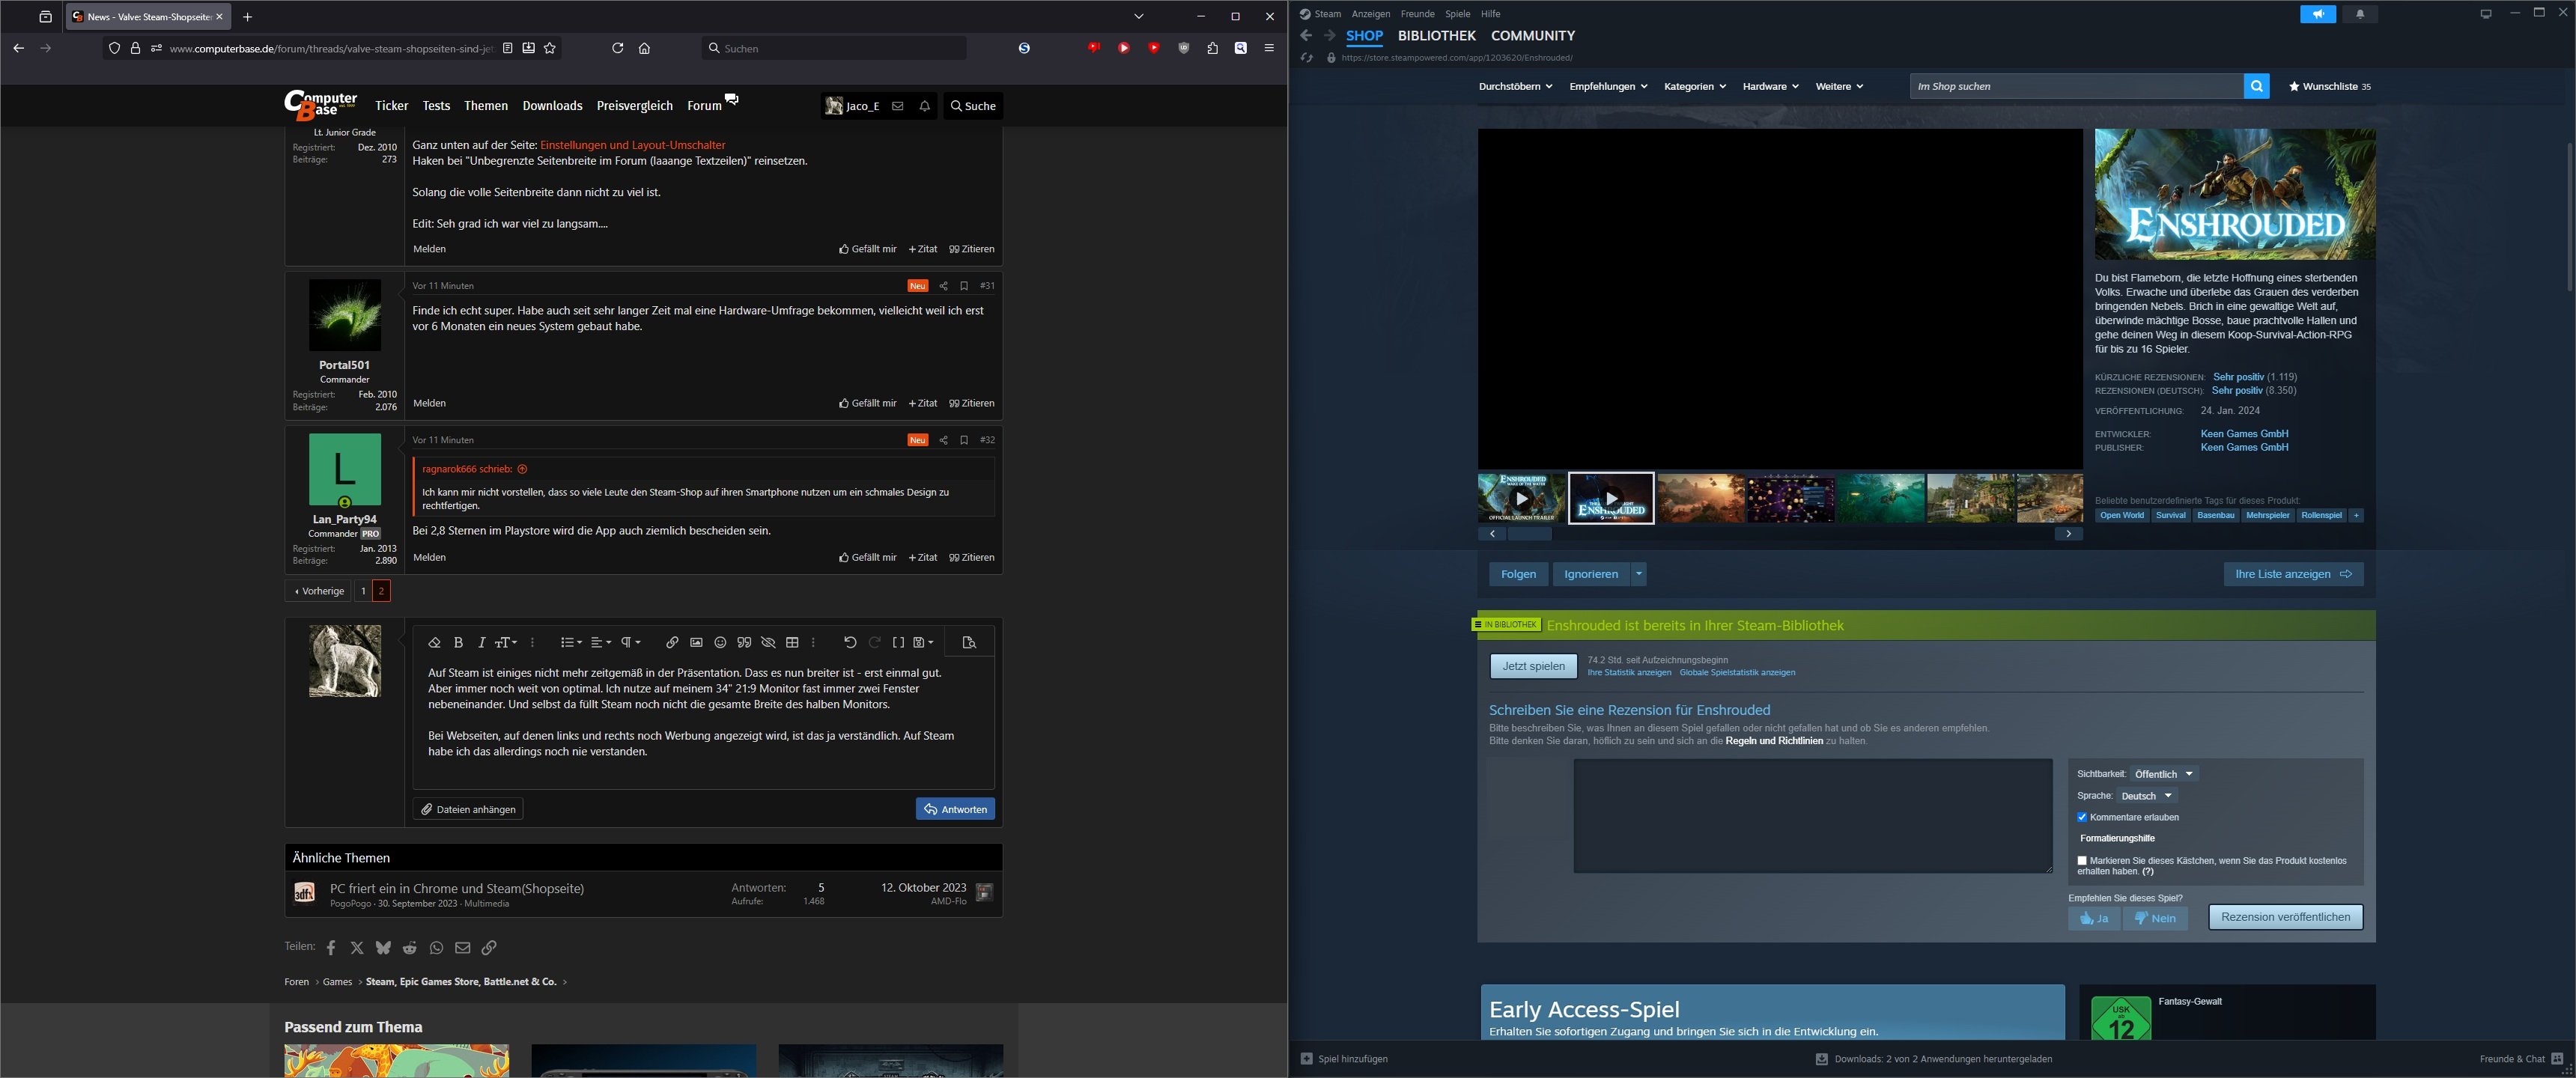Image resolution: width=2576 pixels, height=1078 pixels.
Task: Toggle the Kommentare erlauben checkbox
Action: coord(2082,817)
